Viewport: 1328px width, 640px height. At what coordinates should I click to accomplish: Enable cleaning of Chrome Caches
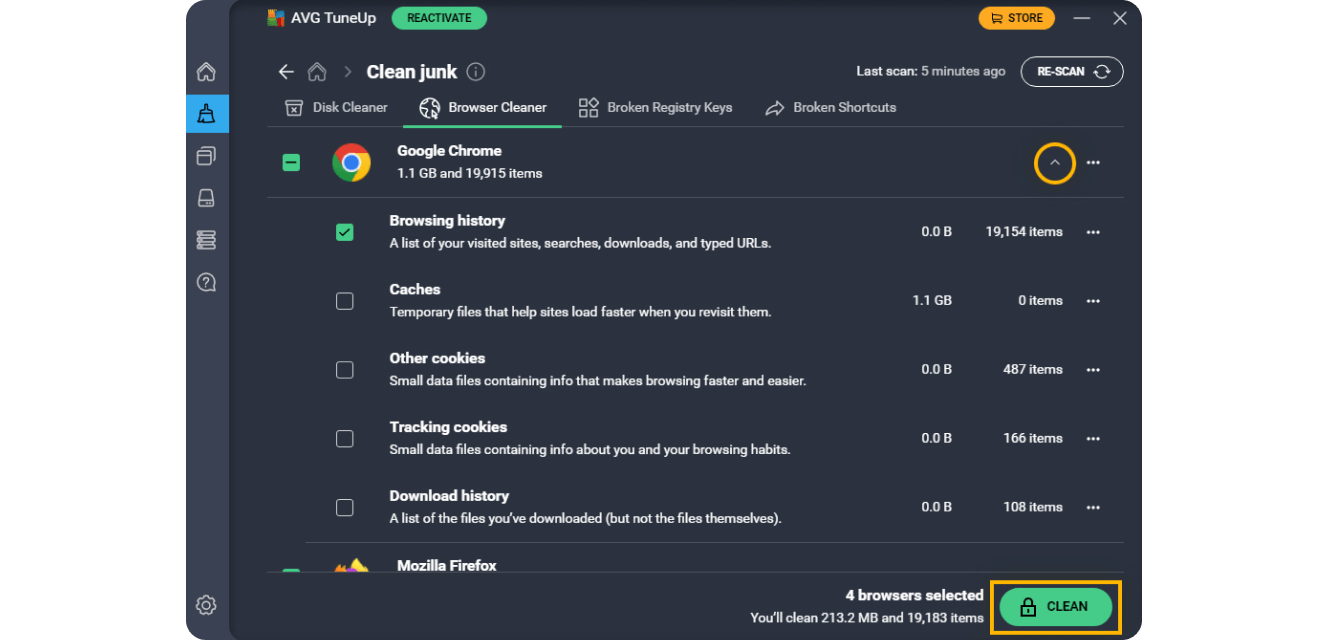(x=345, y=300)
